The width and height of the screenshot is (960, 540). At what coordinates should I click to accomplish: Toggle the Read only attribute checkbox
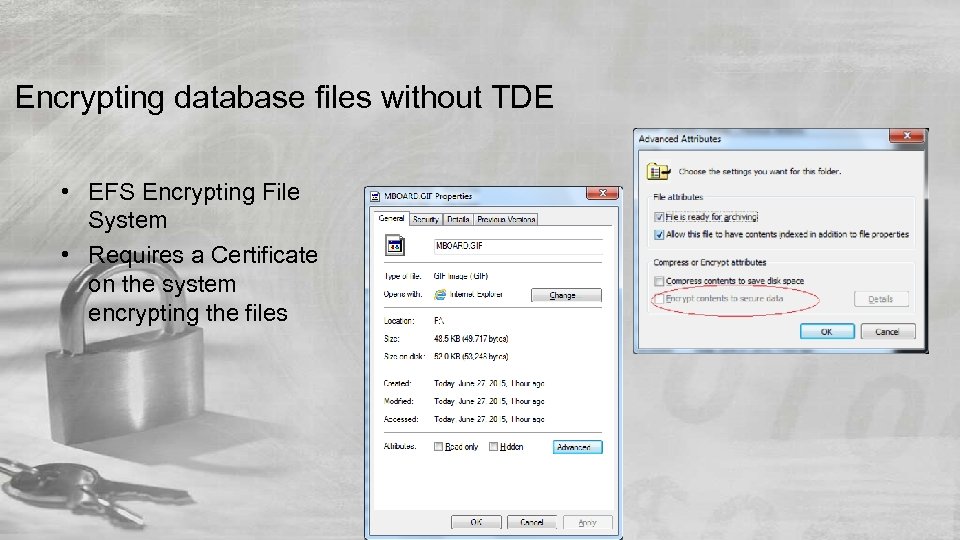pos(438,447)
